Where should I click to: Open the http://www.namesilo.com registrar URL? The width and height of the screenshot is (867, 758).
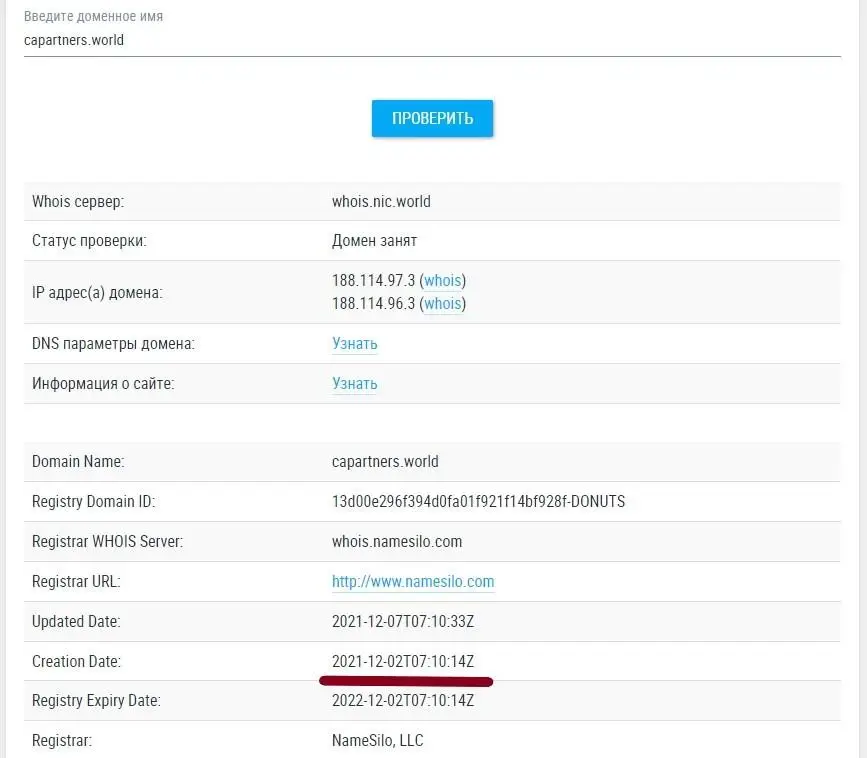click(x=413, y=582)
